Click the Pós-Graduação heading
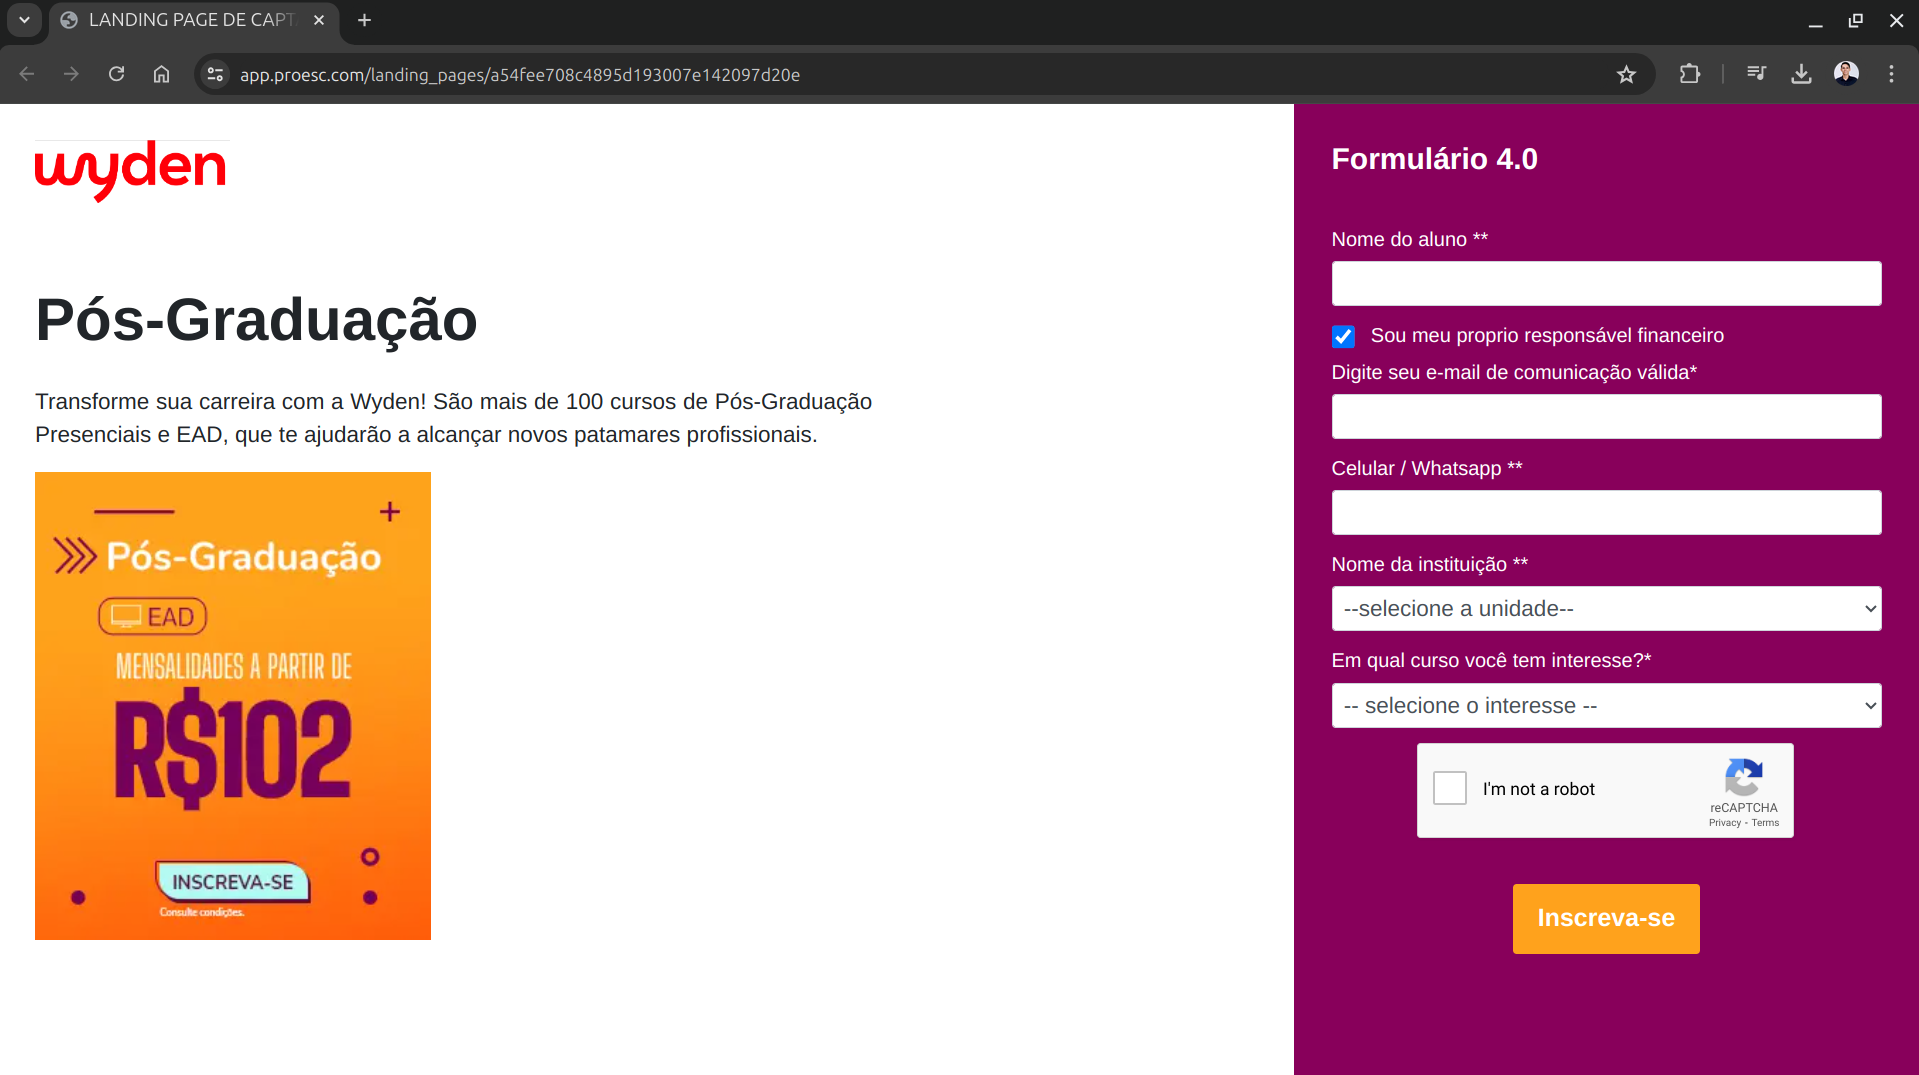The width and height of the screenshot is (1919, 1075). tap(257, 320)
